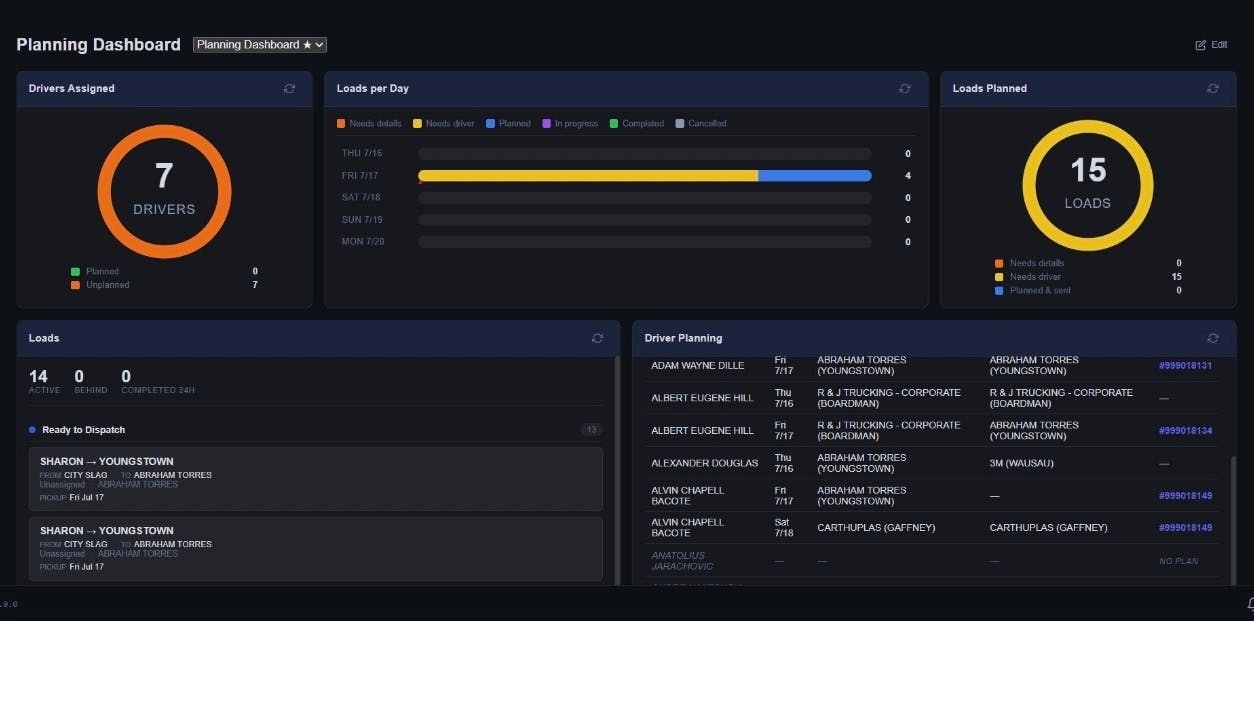Select ALBERT EUGENE HILL on the Thu 7/16 row
The image size is (1254, 705).
pyautogui.click(x=702, y=398)
